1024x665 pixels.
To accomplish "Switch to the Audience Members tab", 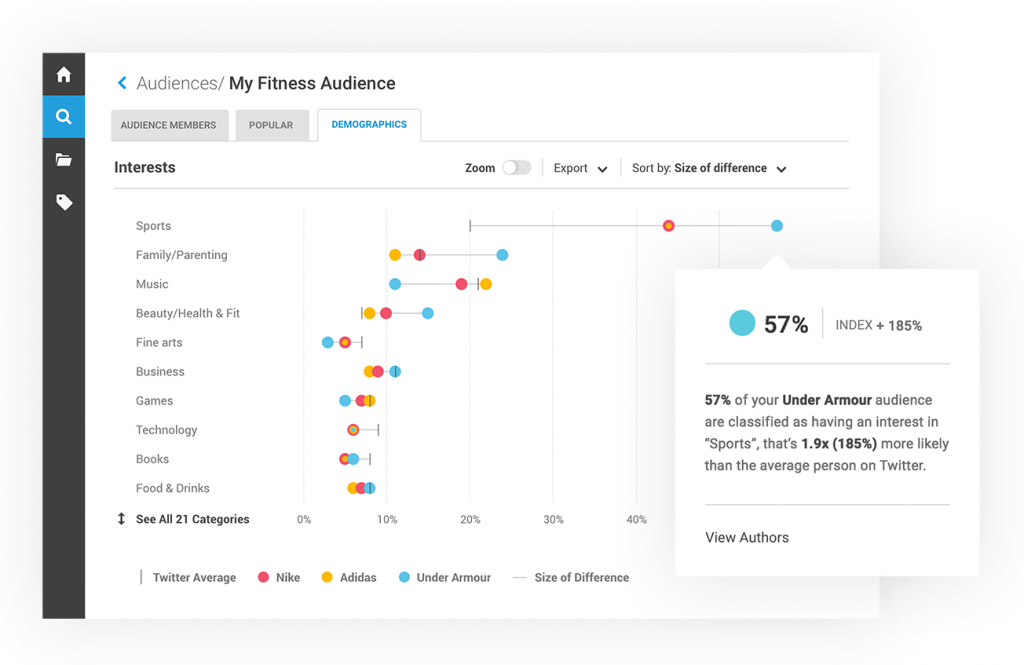I will tap(169, 125).
